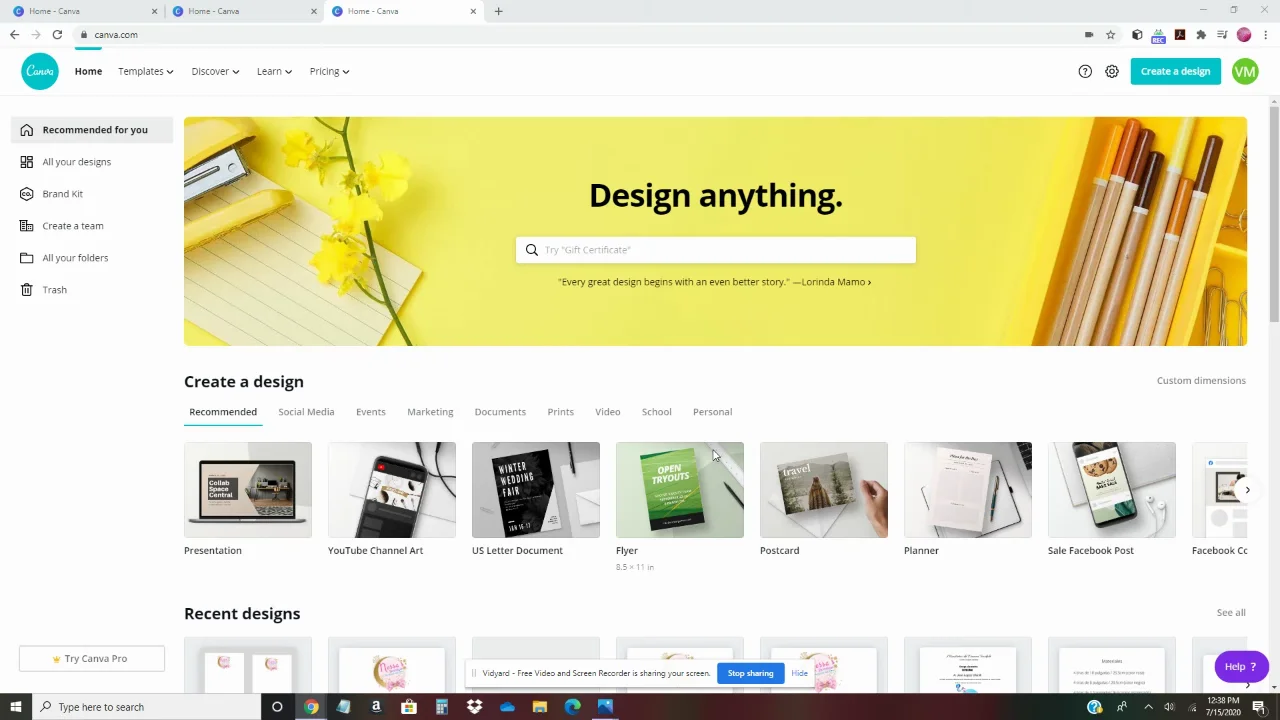Open the purple Help chat button
Viewport: 1280px width, 720px height.
(x=1241, y=667)
